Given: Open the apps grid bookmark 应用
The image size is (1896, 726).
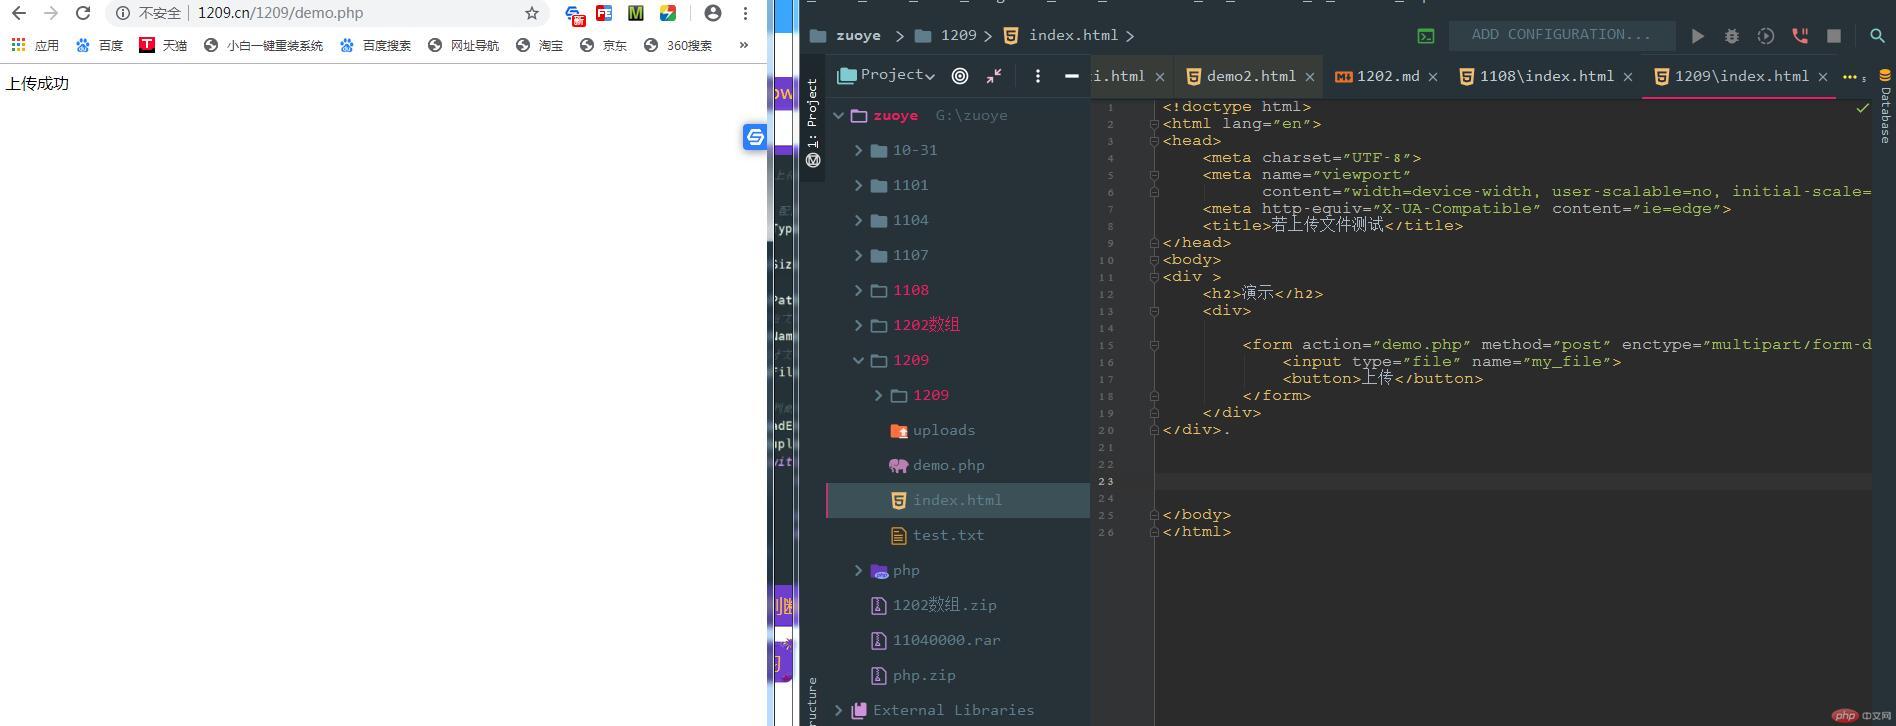Looking at the screenshot, I should [35, 45].
